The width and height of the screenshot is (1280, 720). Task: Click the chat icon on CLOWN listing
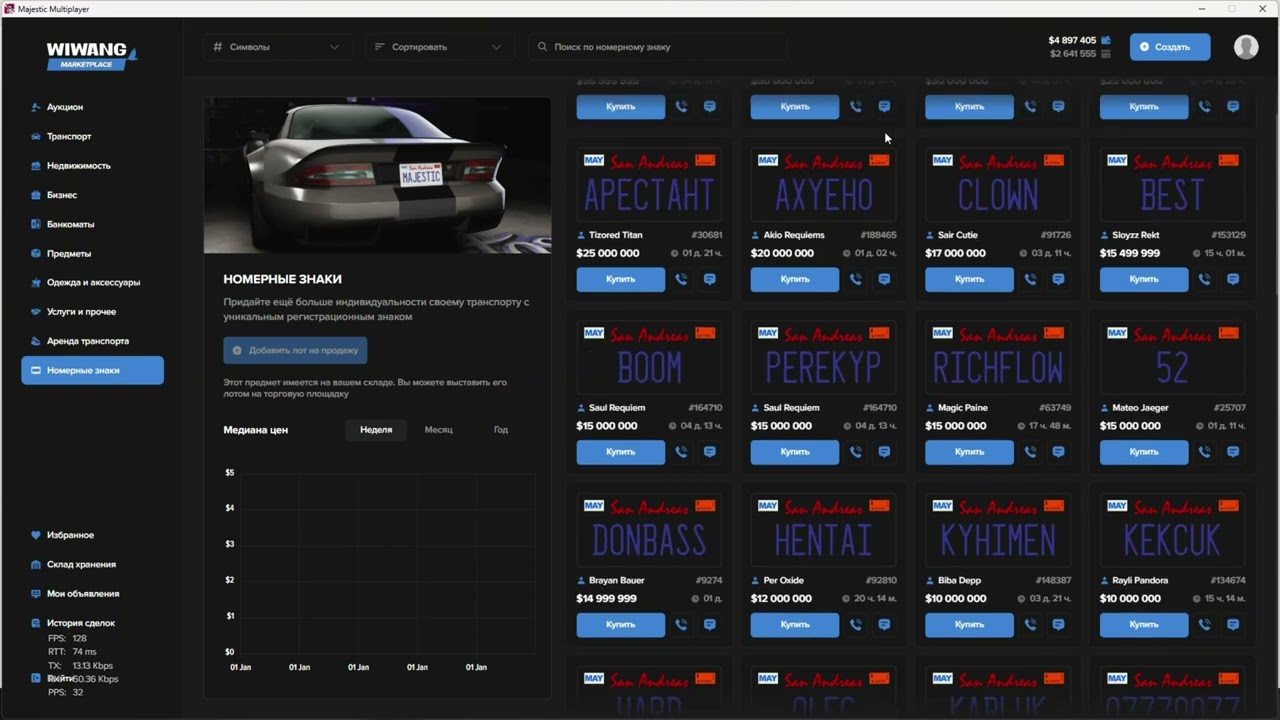pos(1058,279)
